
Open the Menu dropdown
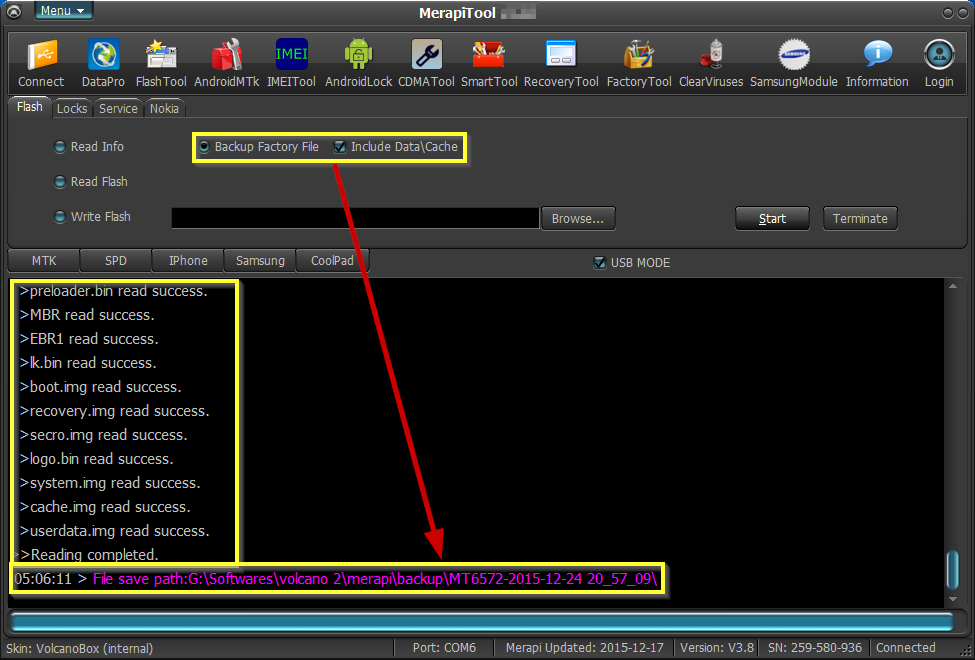tap(63, 11)
